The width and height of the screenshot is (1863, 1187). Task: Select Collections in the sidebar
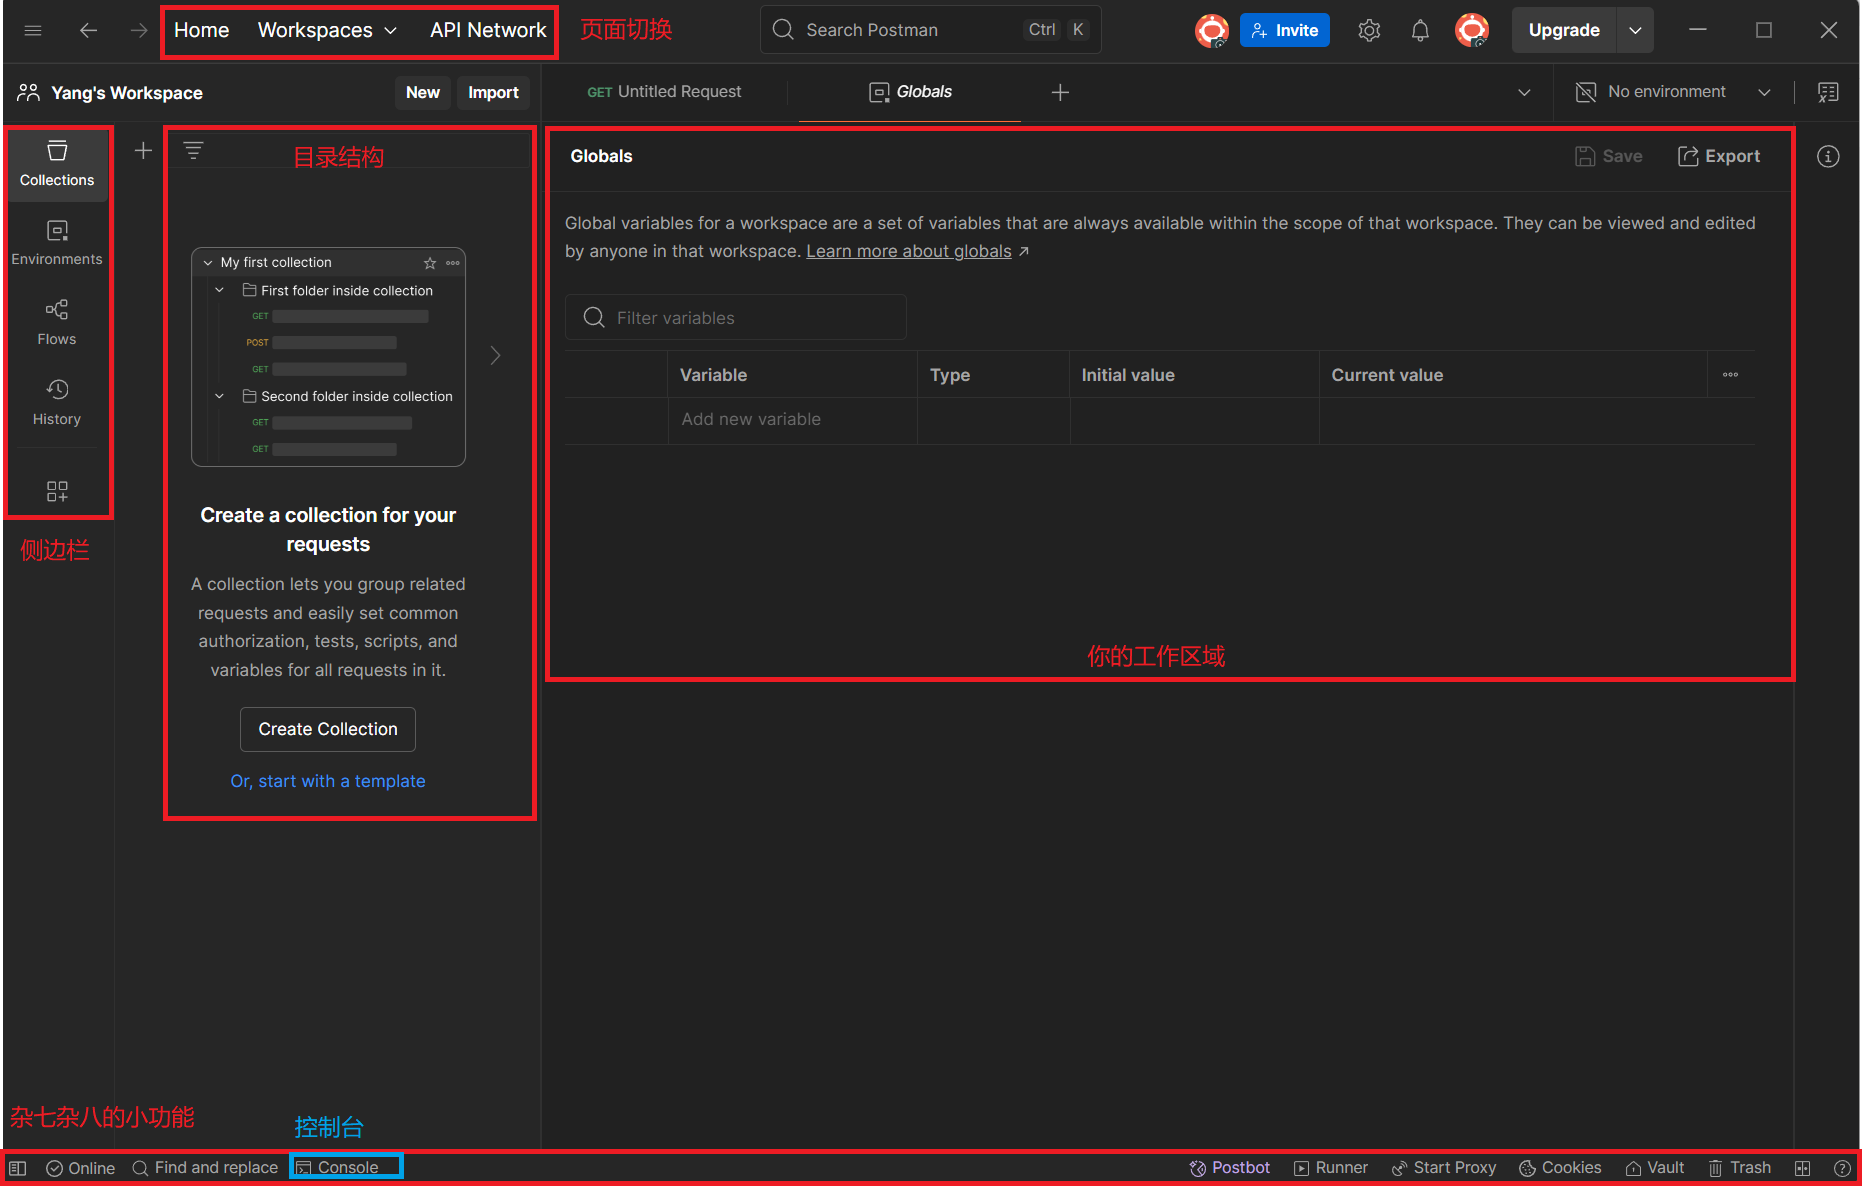[57, 164]
